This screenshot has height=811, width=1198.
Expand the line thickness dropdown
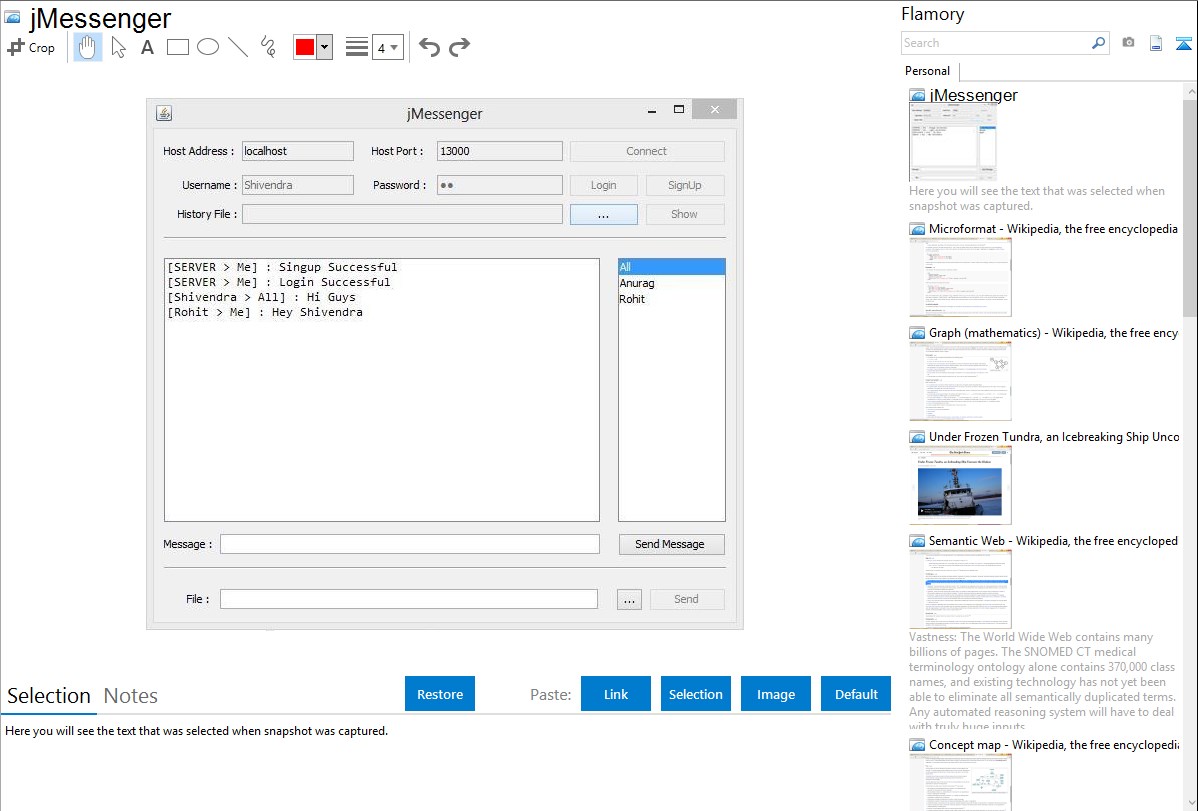(x=387, y=47)
